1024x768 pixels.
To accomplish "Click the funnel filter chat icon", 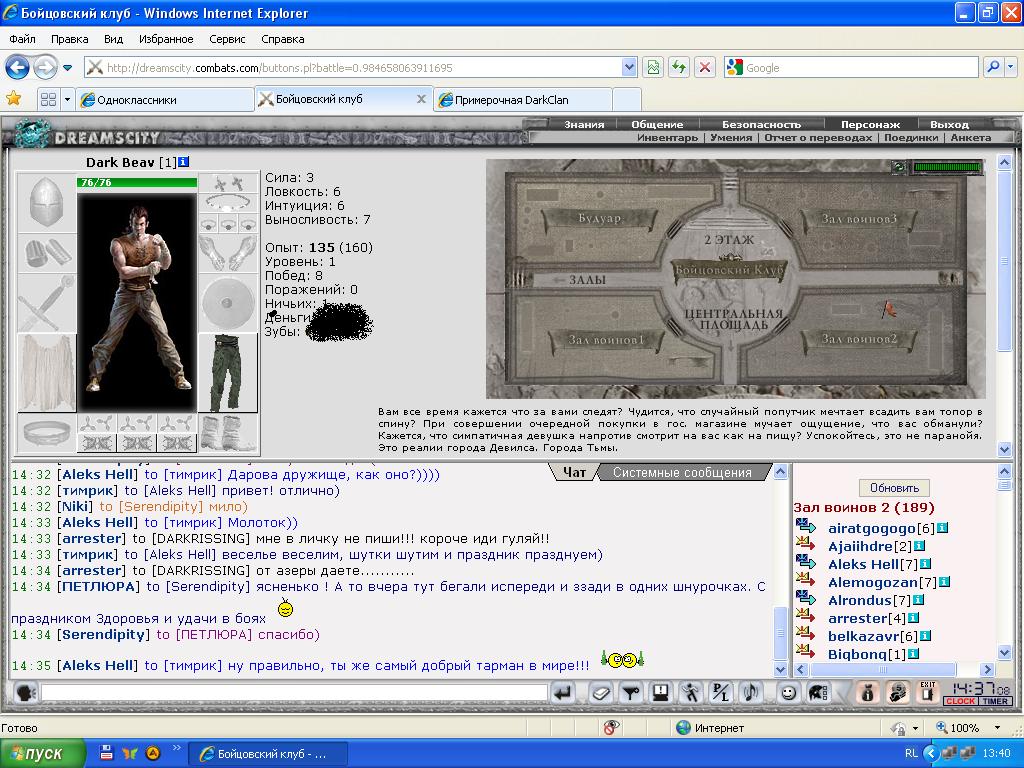I will tap(631, 692).
